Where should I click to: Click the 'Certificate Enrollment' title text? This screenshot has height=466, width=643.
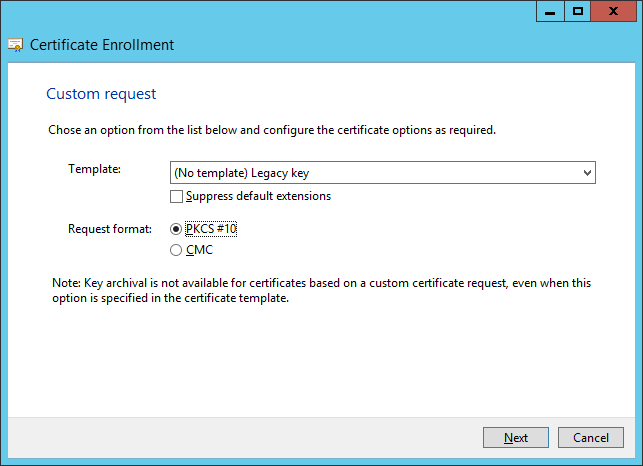tap(102, 45)
